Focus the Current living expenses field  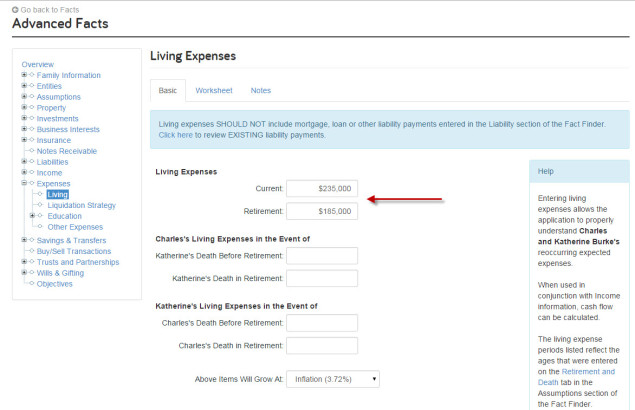pos(322,188)
